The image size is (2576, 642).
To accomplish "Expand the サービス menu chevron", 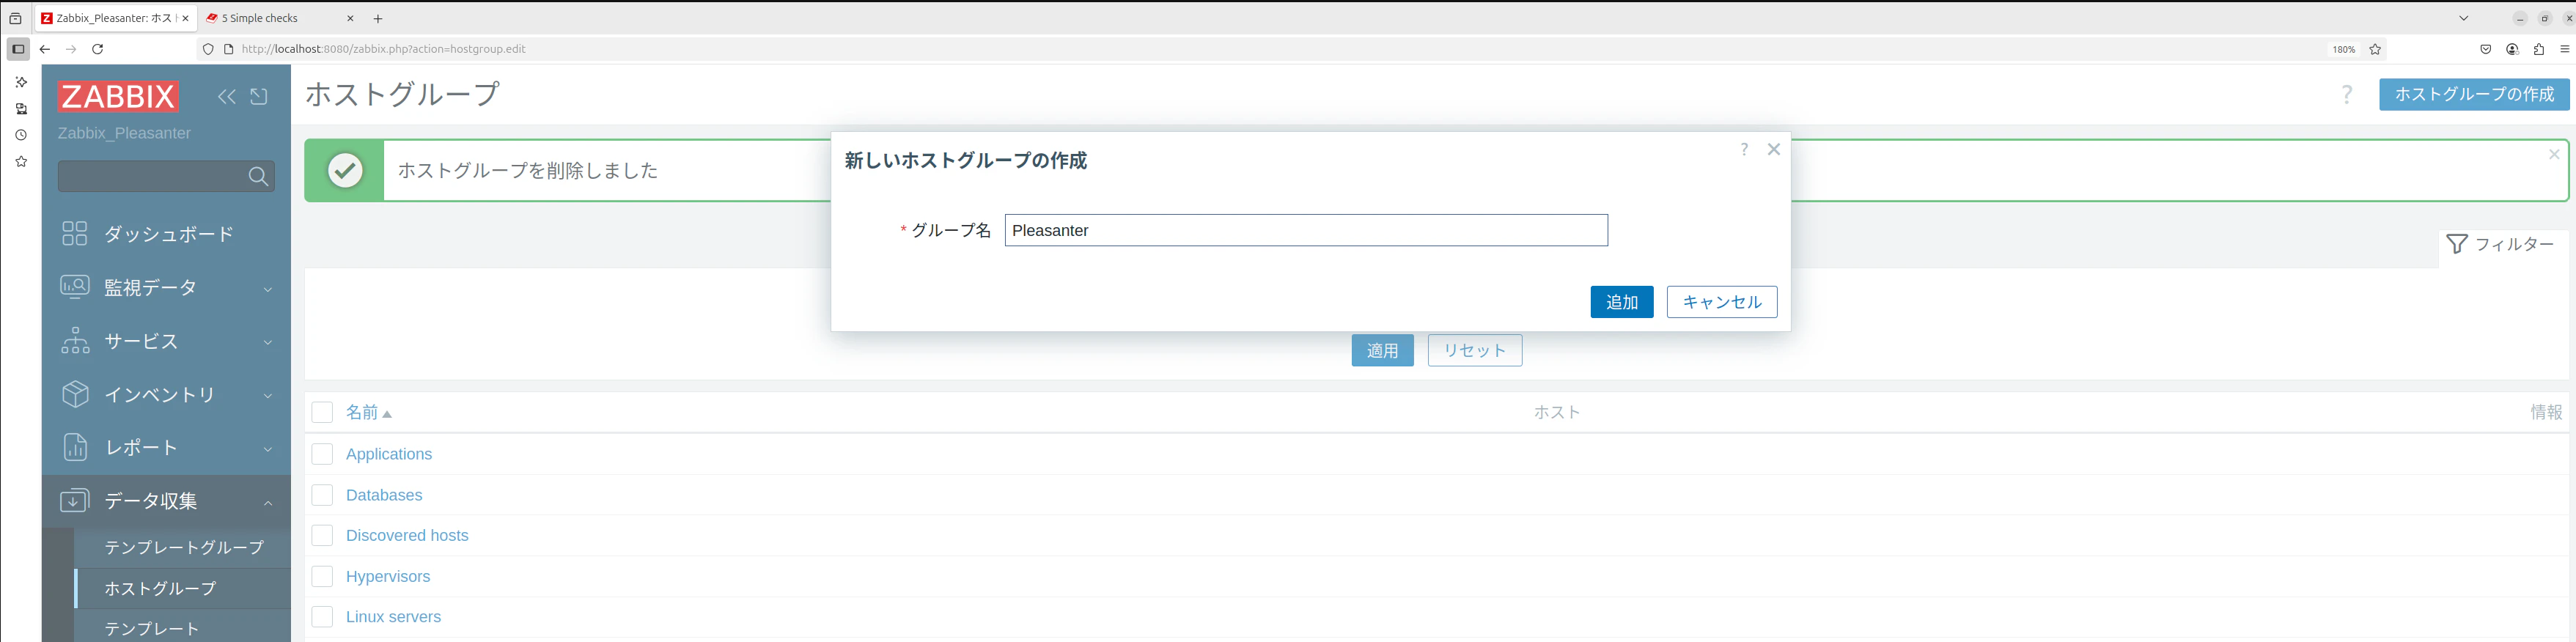I will 268,342.
